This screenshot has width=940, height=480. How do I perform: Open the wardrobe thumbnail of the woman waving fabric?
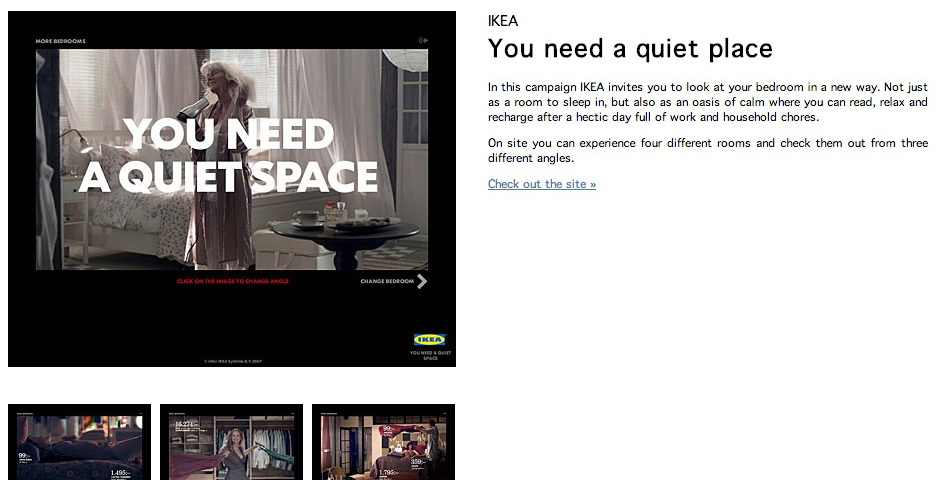pos(231,442)
